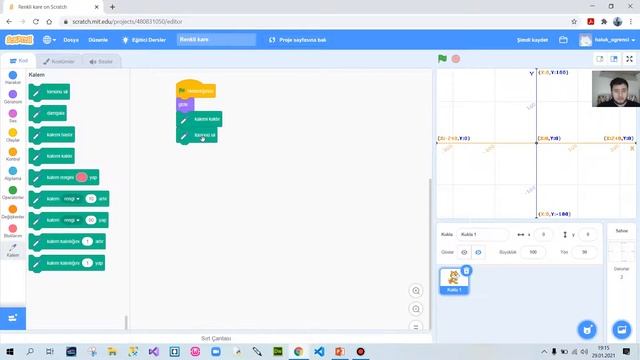The height and width of the screenshot is (360, 640).
Task: Open the Görünüm (Looks) block category
Action: [x=13, y=97]
